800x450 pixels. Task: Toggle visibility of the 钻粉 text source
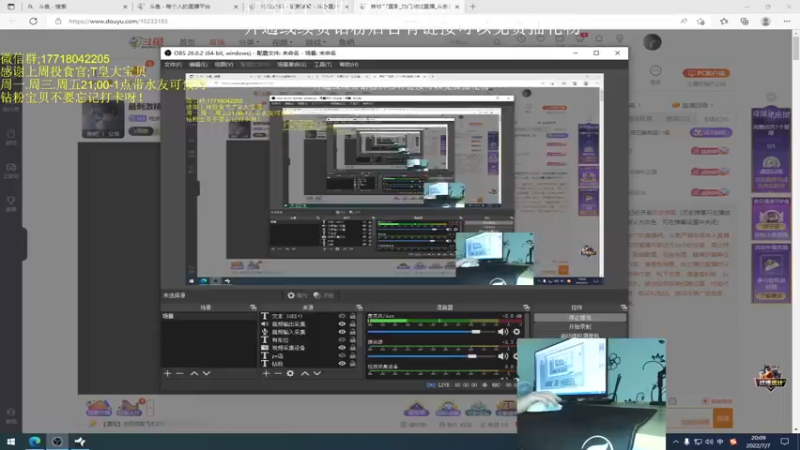[342, 364]
